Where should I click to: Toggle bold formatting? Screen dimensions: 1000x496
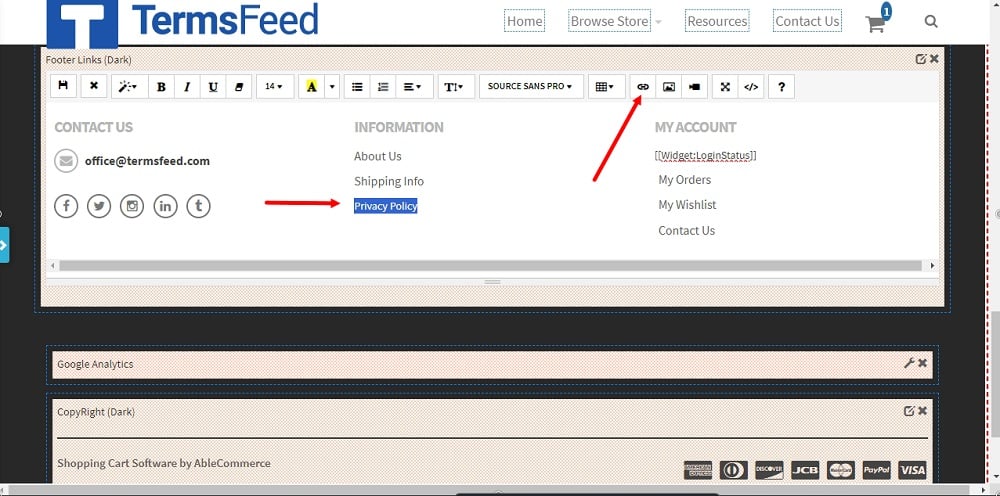pyautogui.click(x=161, y=87)
